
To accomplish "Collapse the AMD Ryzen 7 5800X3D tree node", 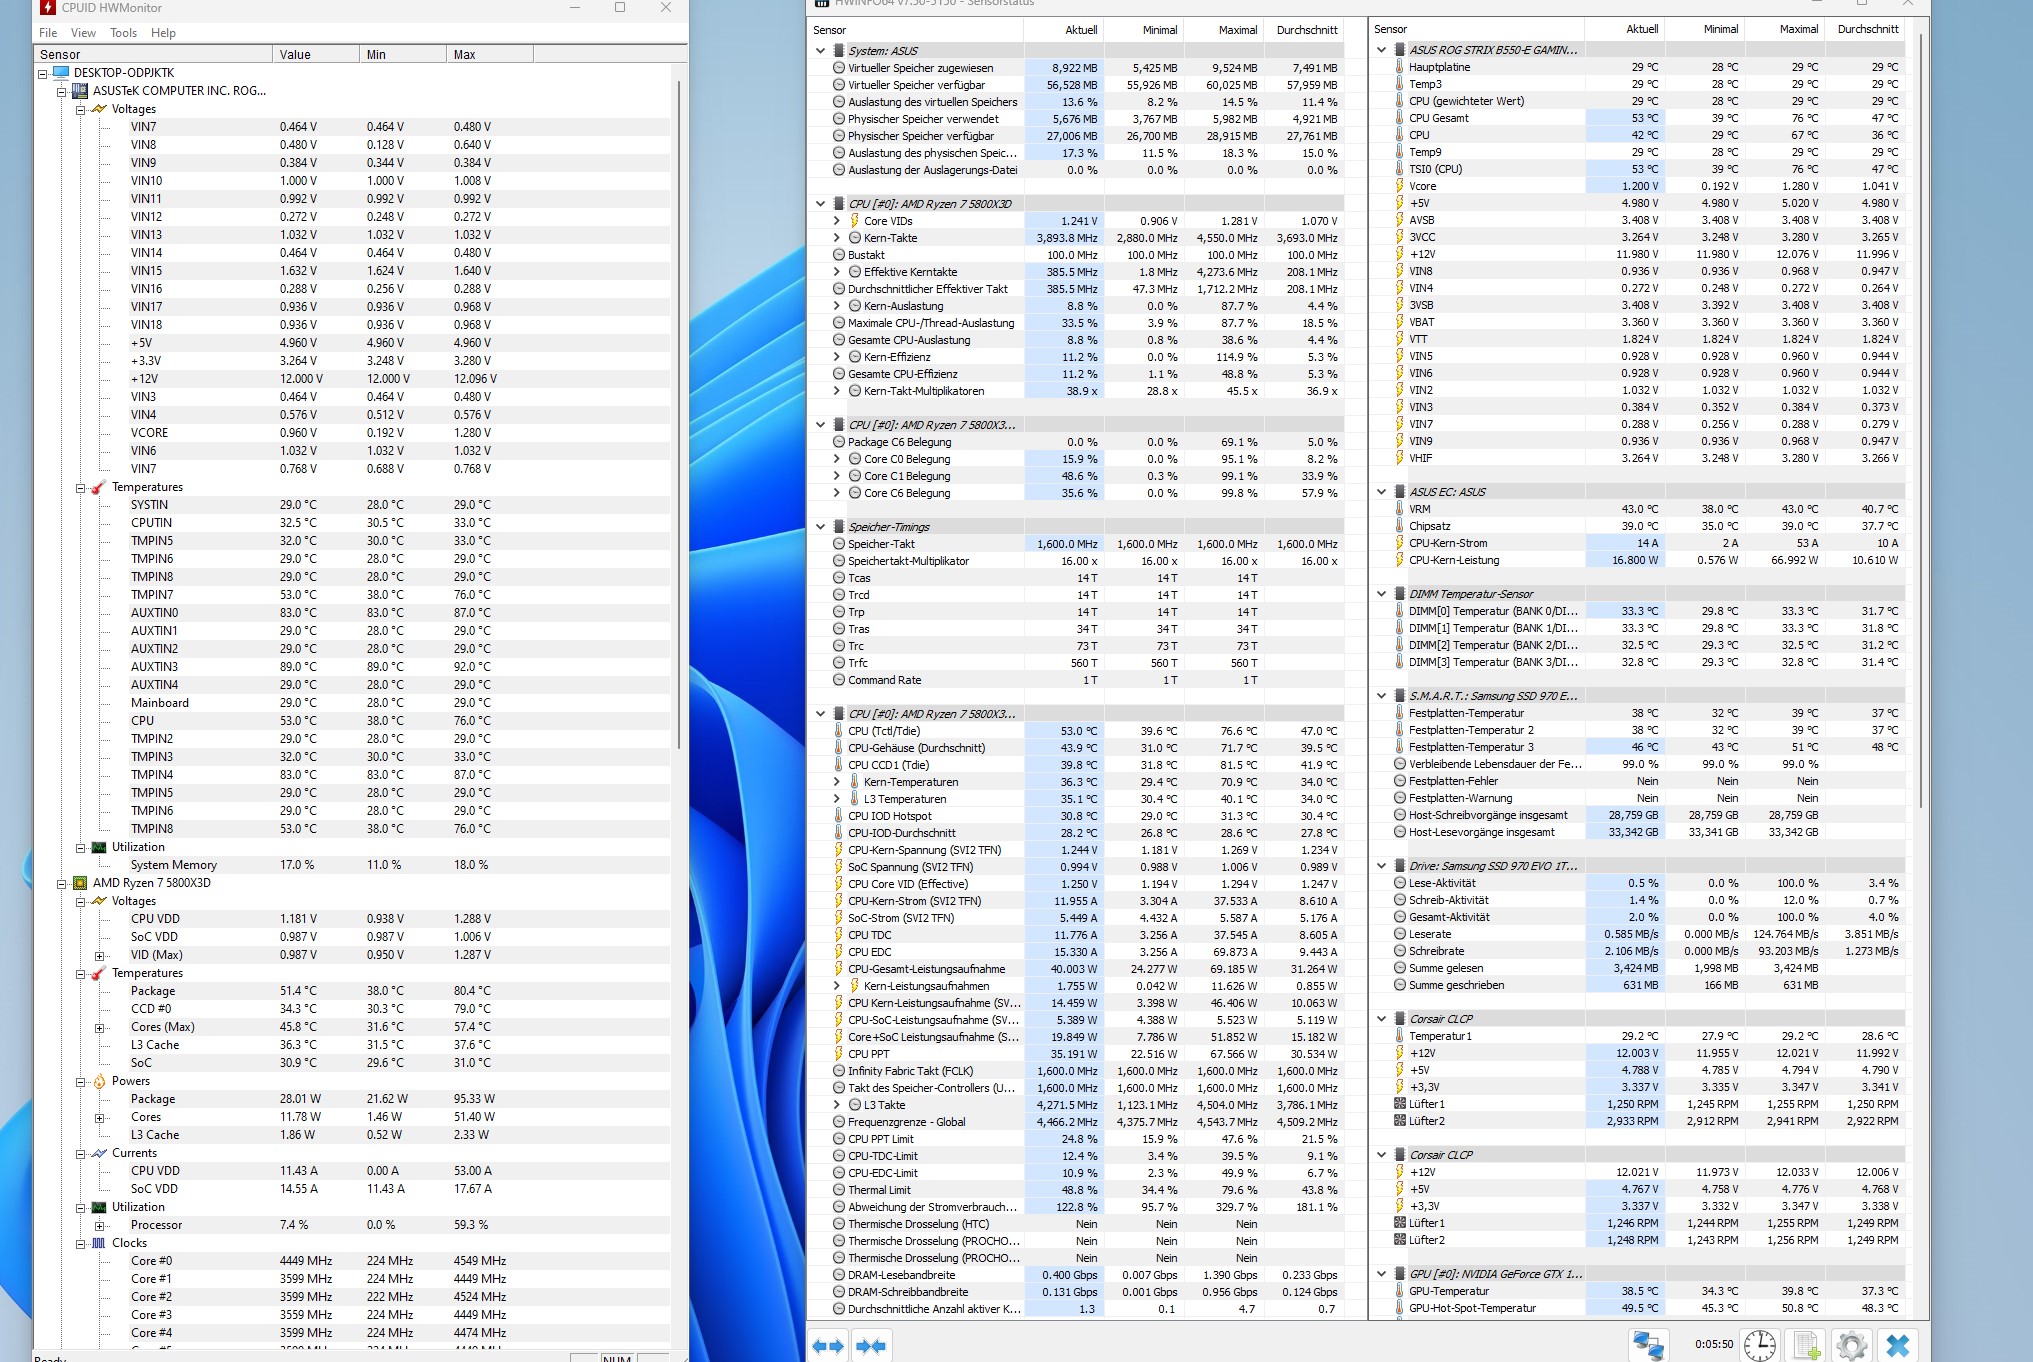I will coord(62,884).
